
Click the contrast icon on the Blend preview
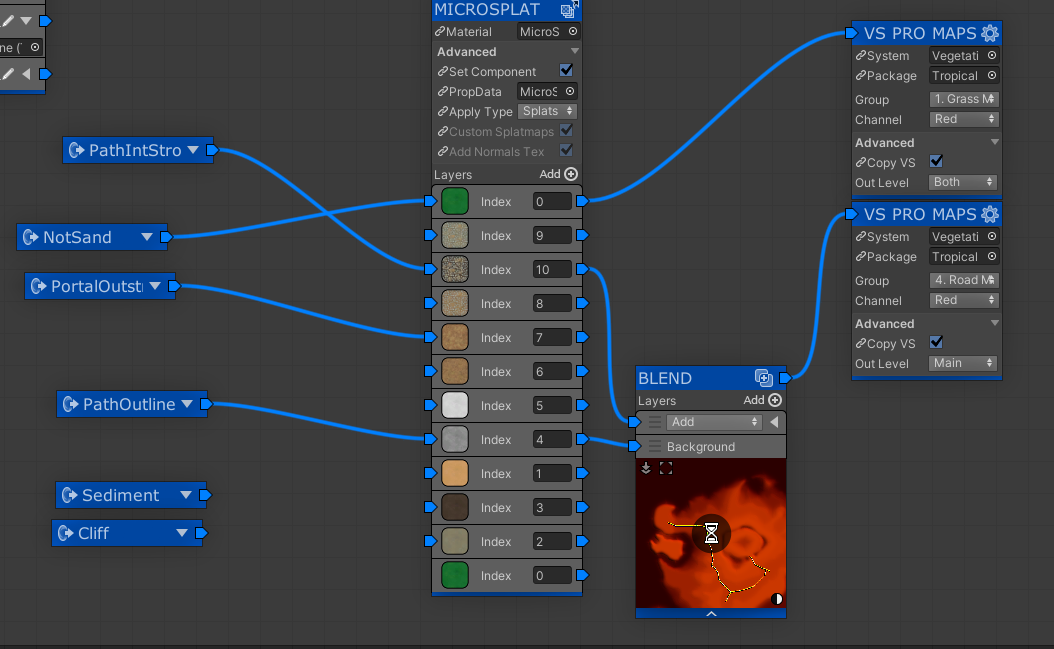point(776,599)
